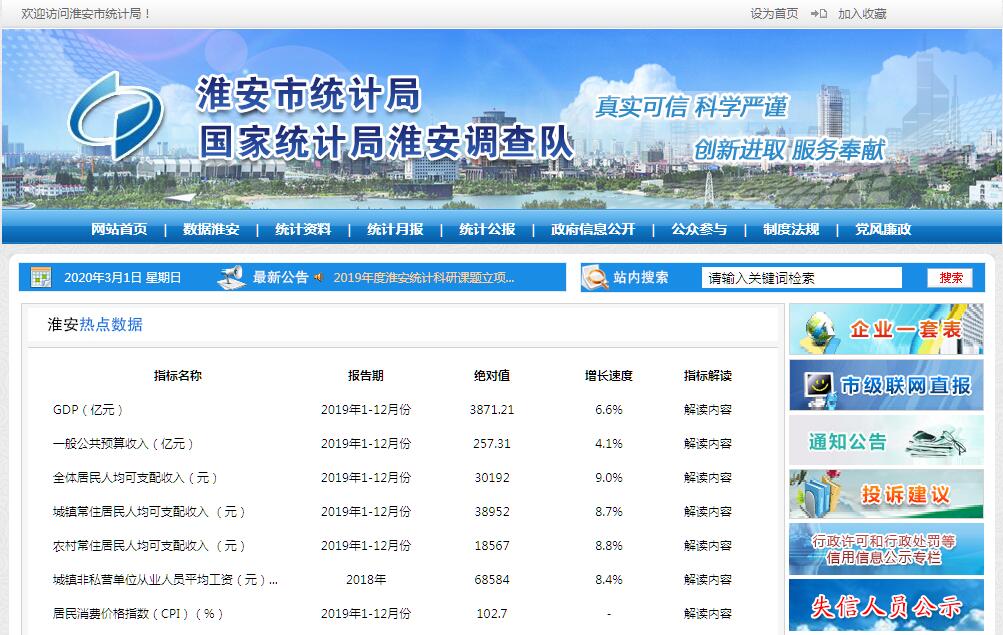
Task: Click the megaphone icon for 最新公告
Action: (232, 277)
